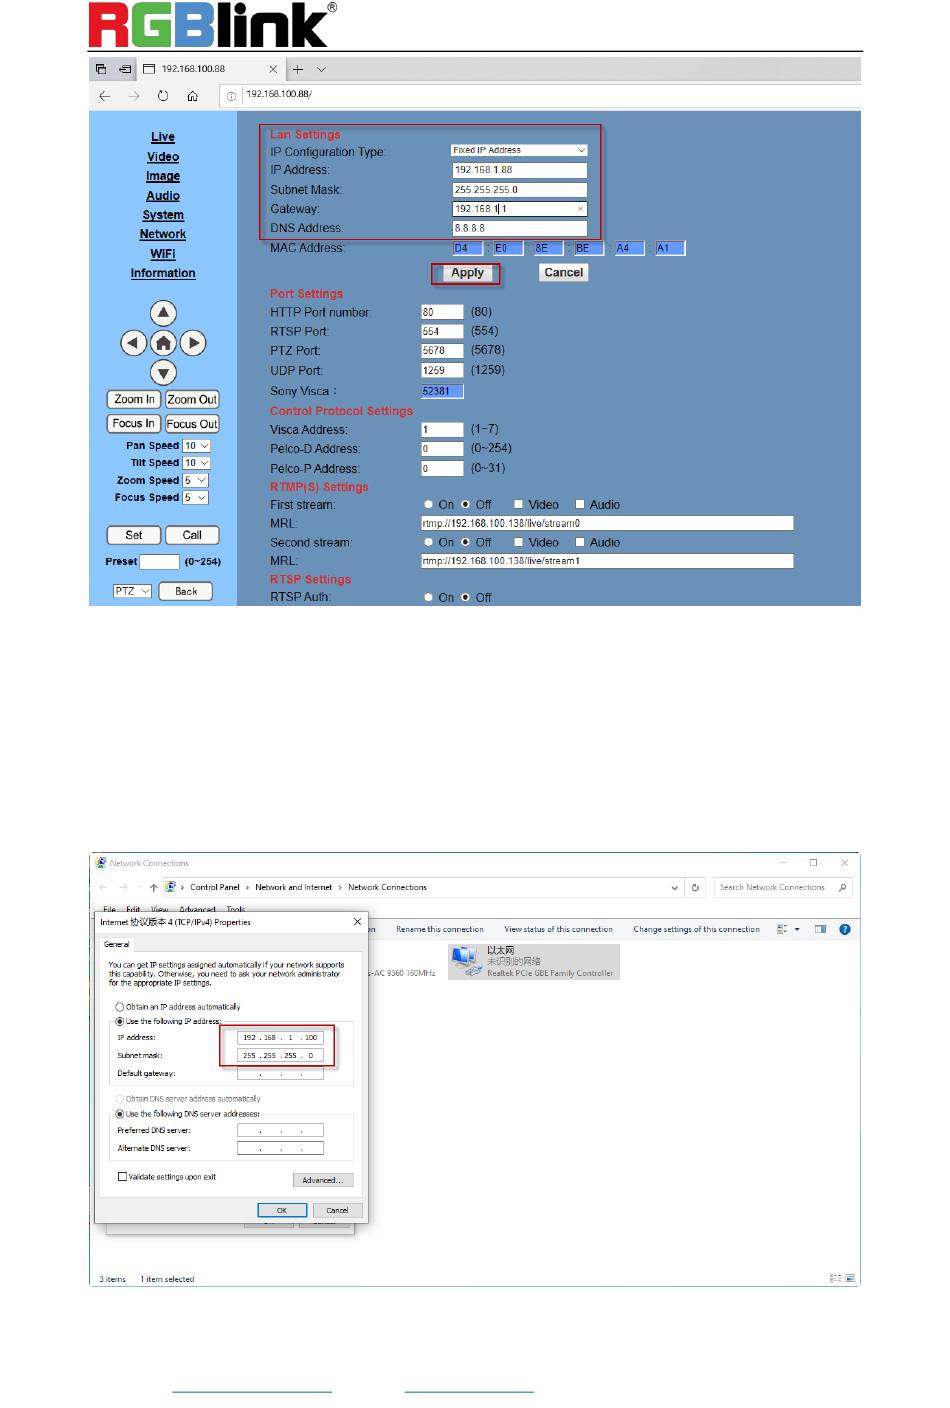Select First stream Off radio
Screen dimensions: 950x1408
[x=465, y=505]
